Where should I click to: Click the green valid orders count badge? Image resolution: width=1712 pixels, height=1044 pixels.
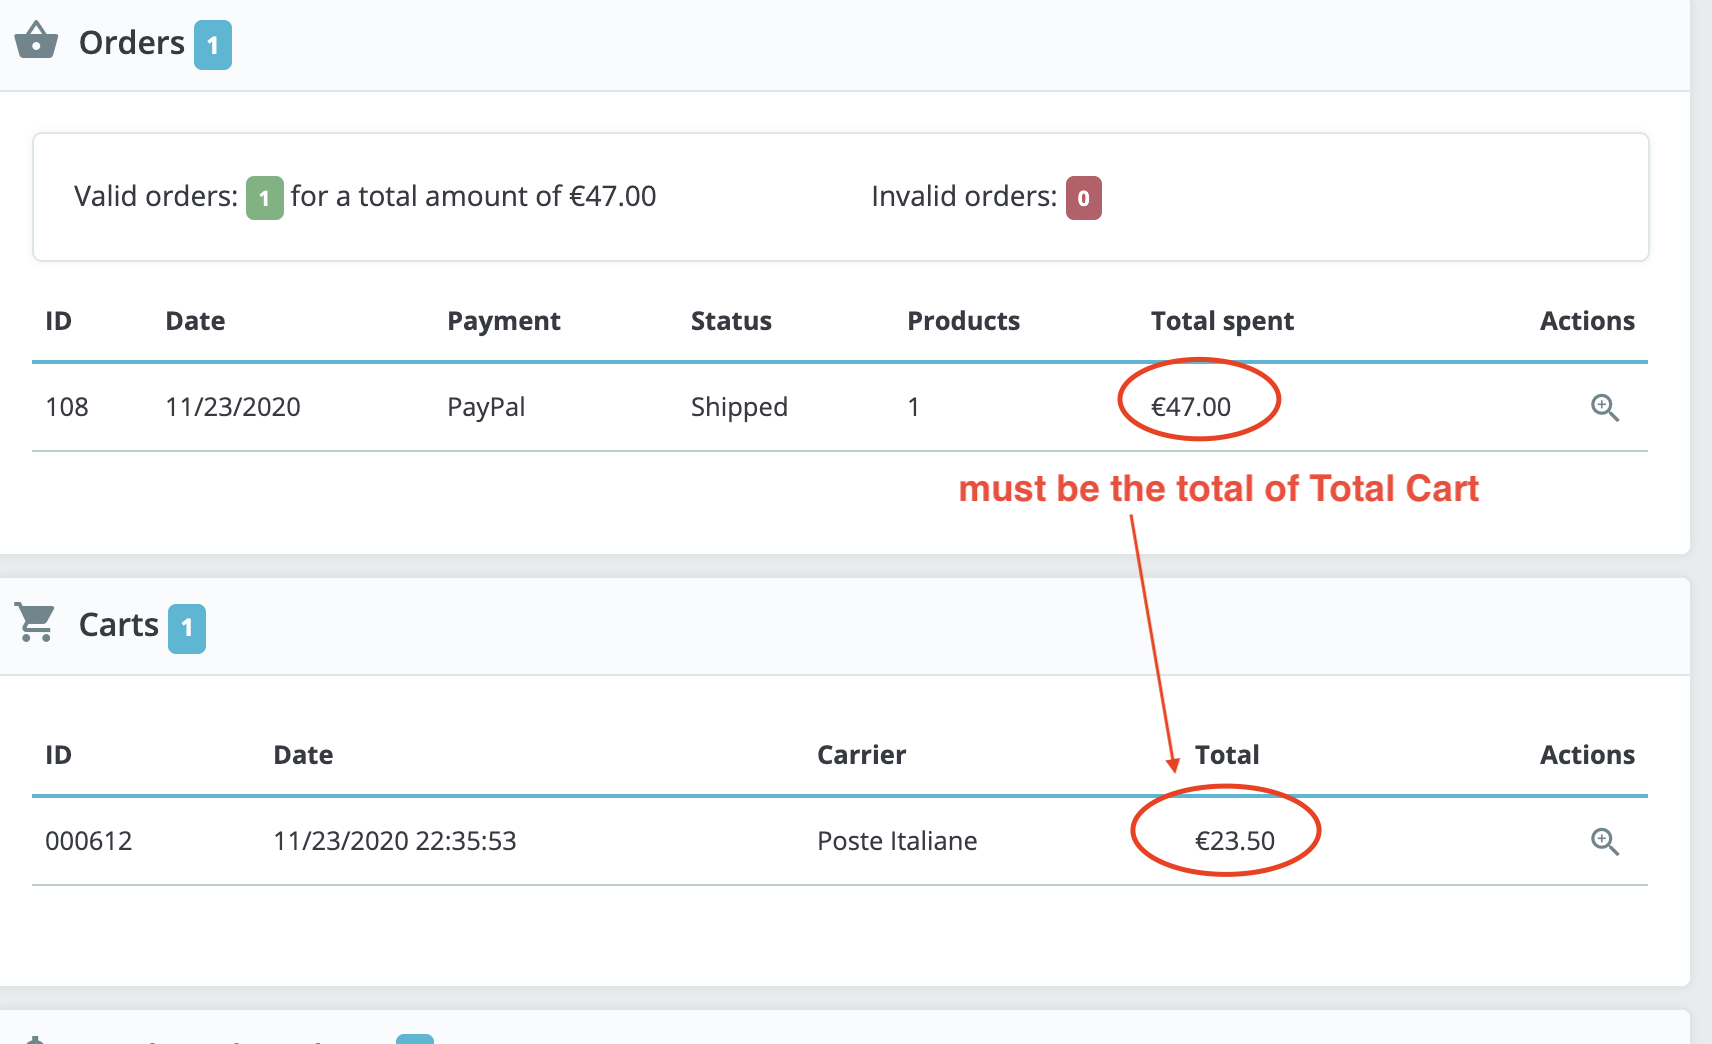coord(264,197)
